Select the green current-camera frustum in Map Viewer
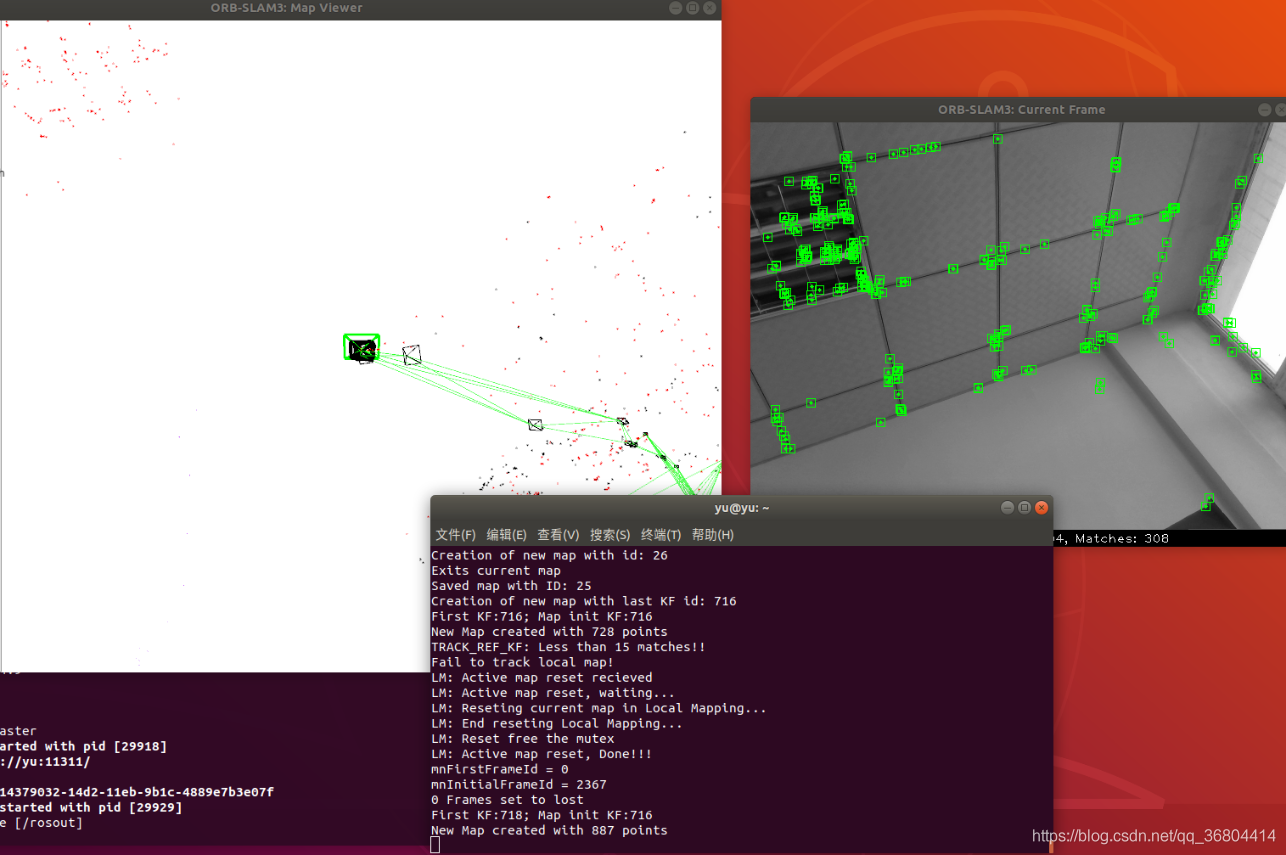1286x855 pixels. (x=361, y=347)
